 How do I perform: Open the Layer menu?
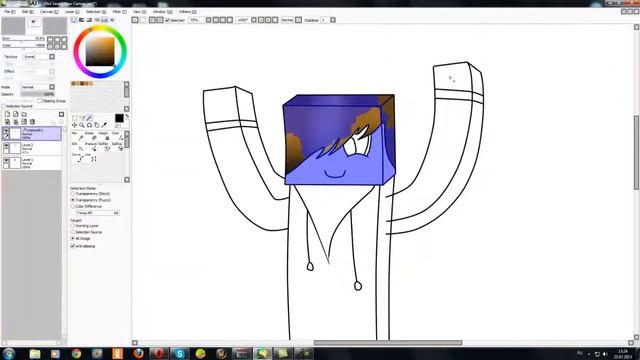point(72,12)
